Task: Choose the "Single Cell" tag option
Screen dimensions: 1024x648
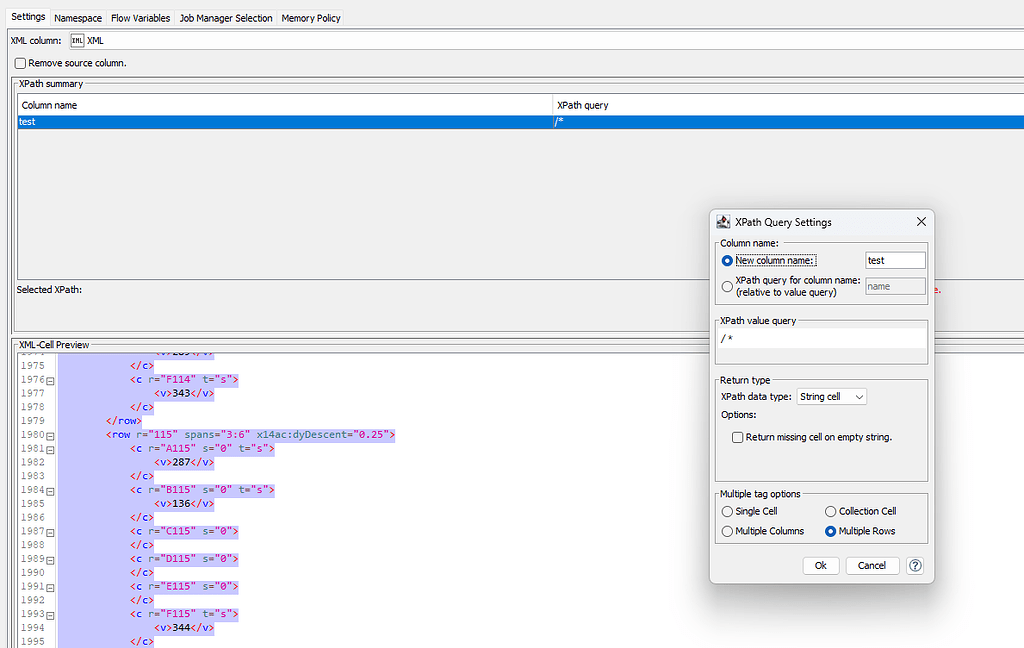Action: [729, 511]
